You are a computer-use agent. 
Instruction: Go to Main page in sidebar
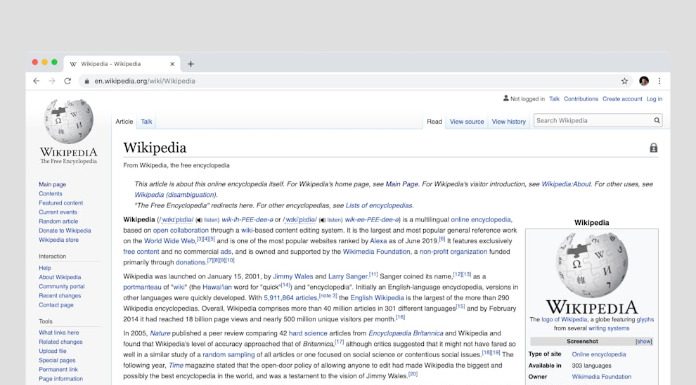[52, 184]
